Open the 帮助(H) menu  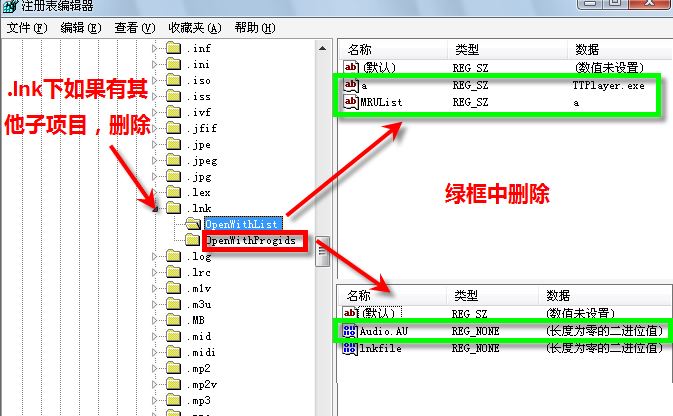click(x=255, y=28)
